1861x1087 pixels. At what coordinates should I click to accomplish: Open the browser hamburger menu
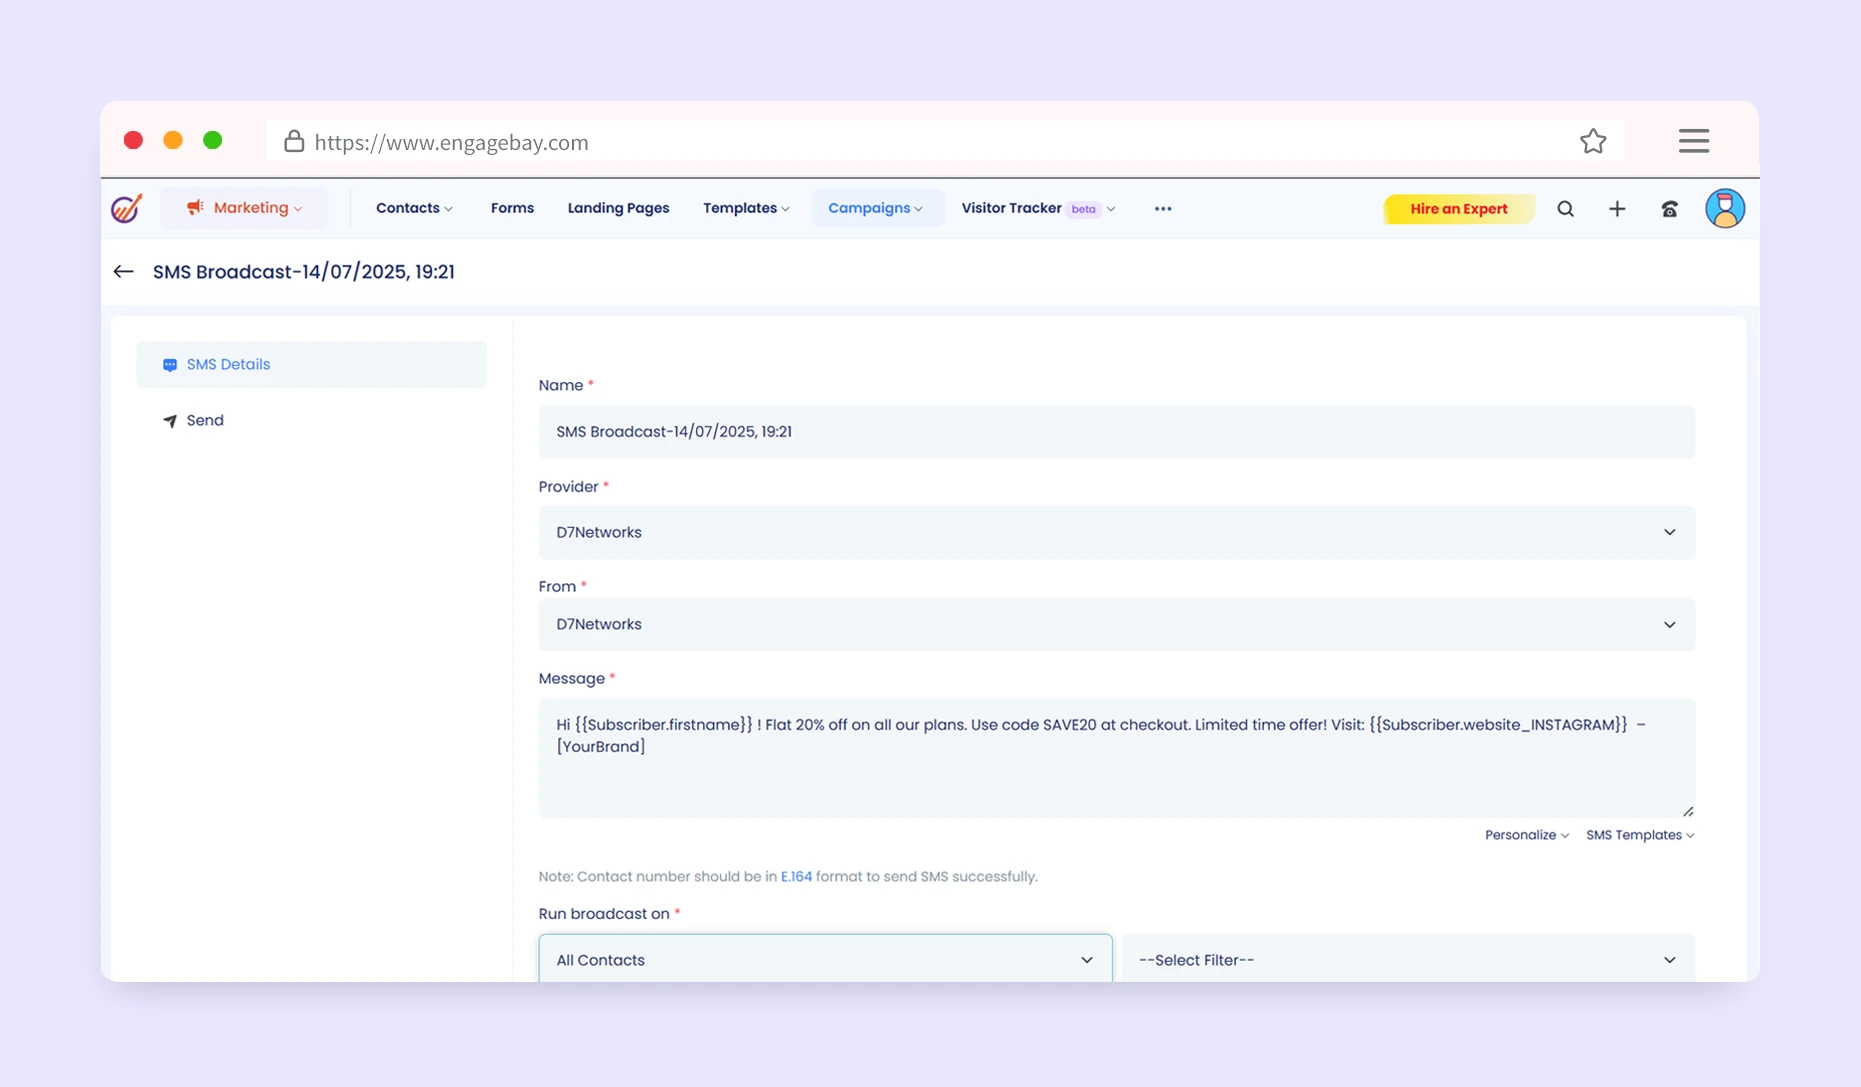[x=1693, y=141]
